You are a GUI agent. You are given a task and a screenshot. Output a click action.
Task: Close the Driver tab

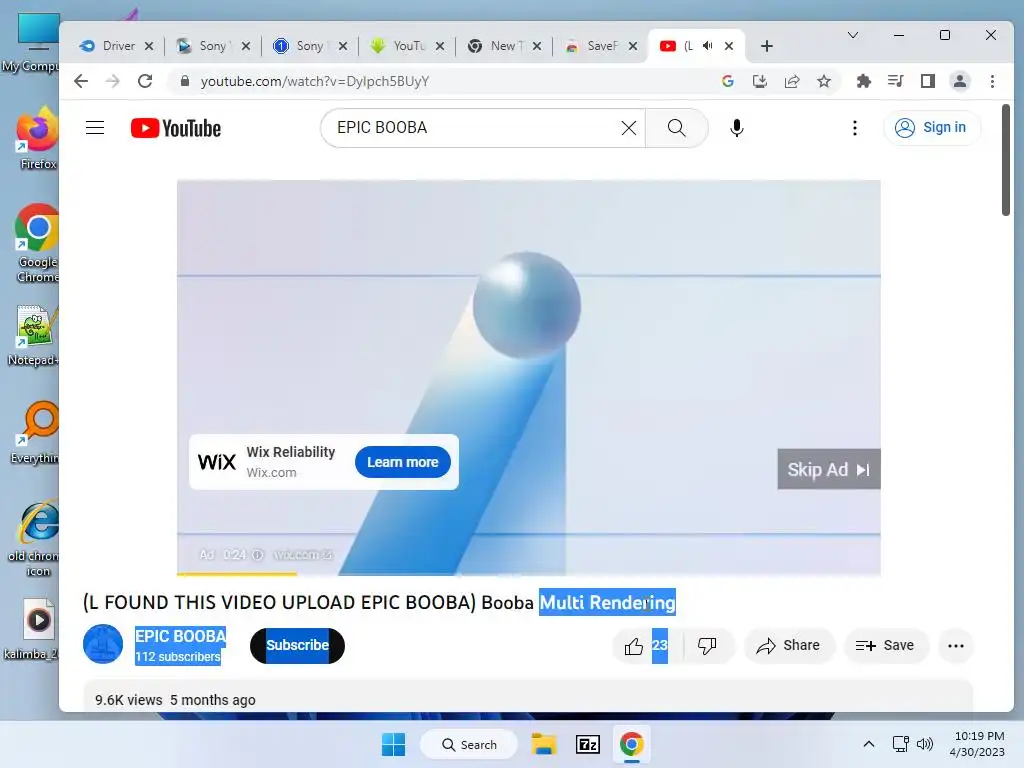(149, 46)
